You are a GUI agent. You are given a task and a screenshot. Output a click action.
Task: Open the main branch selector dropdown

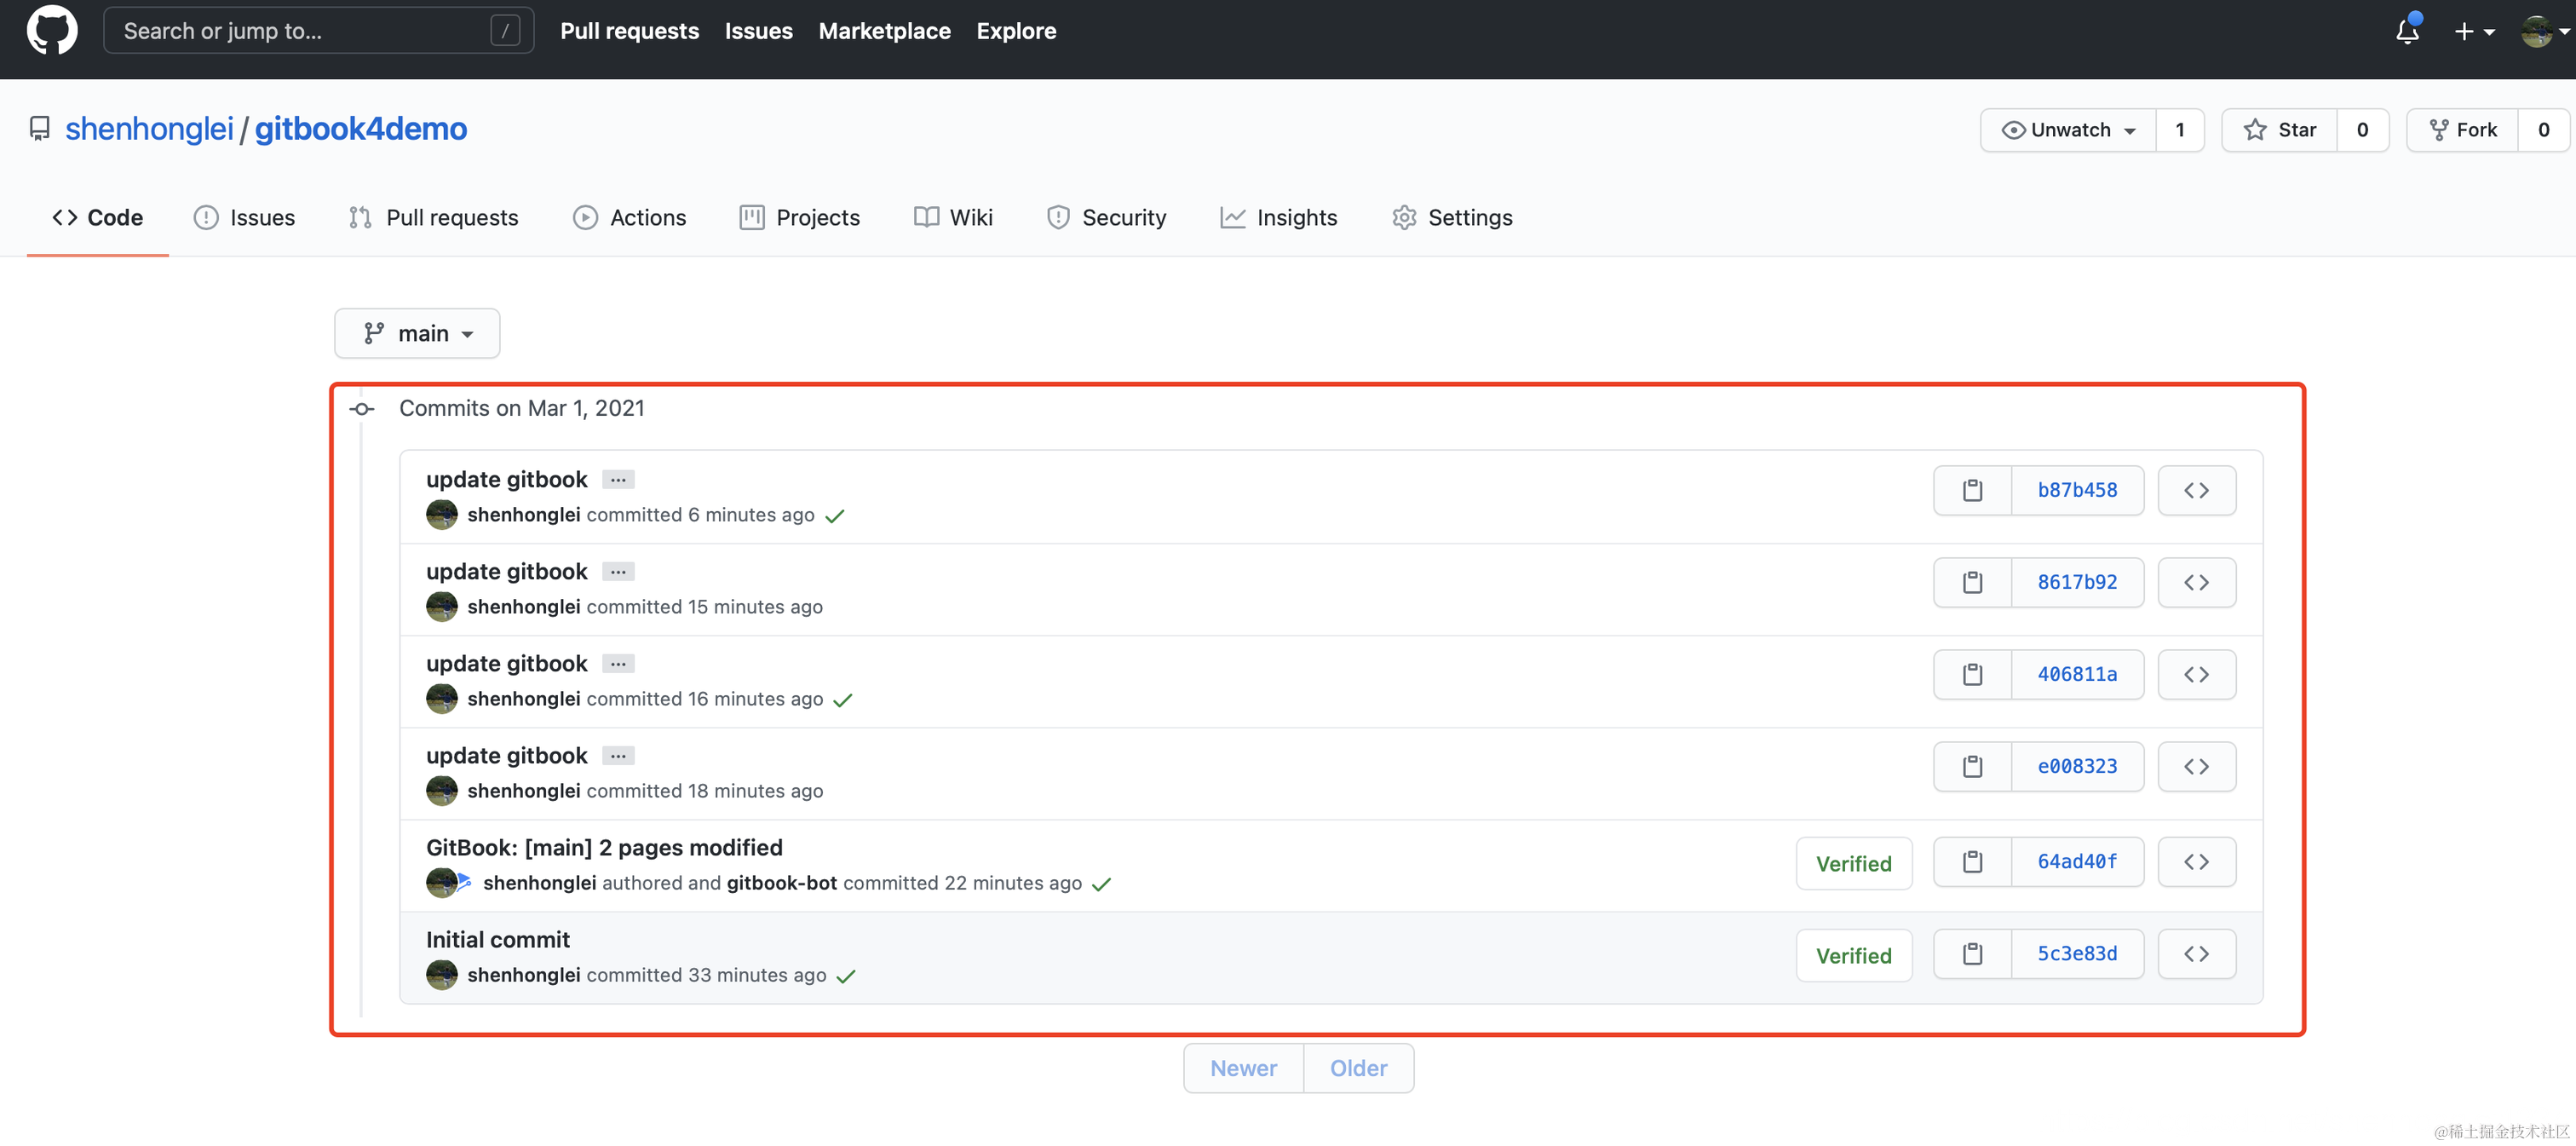tap(417, 333)
